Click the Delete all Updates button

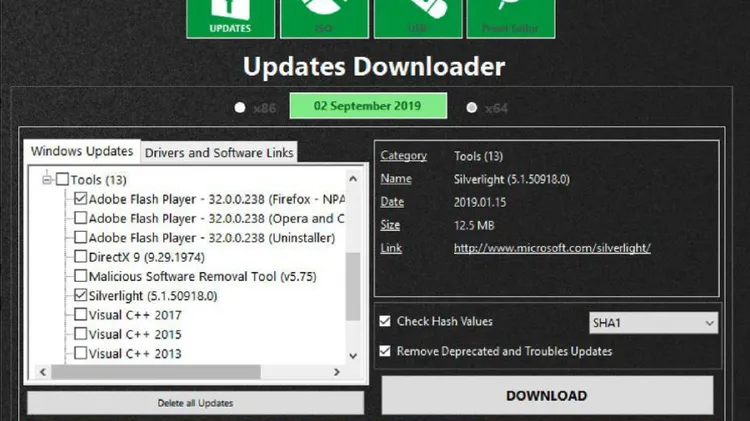[196, 403]
